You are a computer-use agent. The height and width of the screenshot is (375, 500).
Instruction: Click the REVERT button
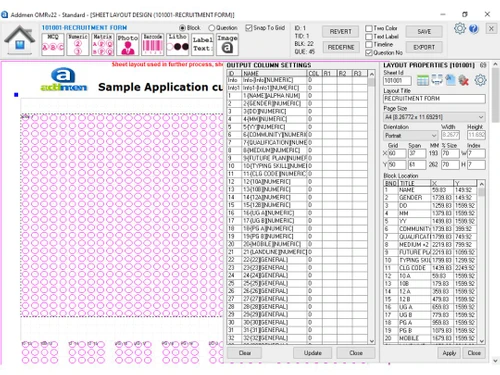tap(341, 32)
